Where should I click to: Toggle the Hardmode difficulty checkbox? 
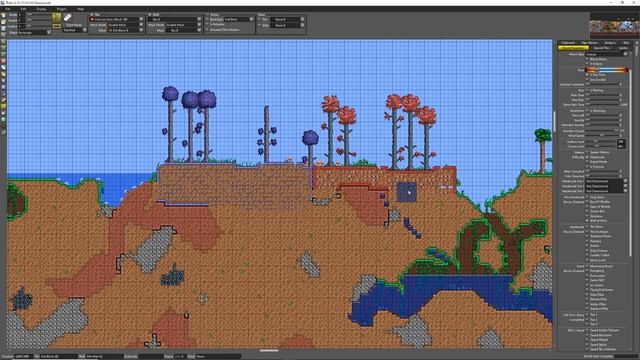tap(587, 157)
